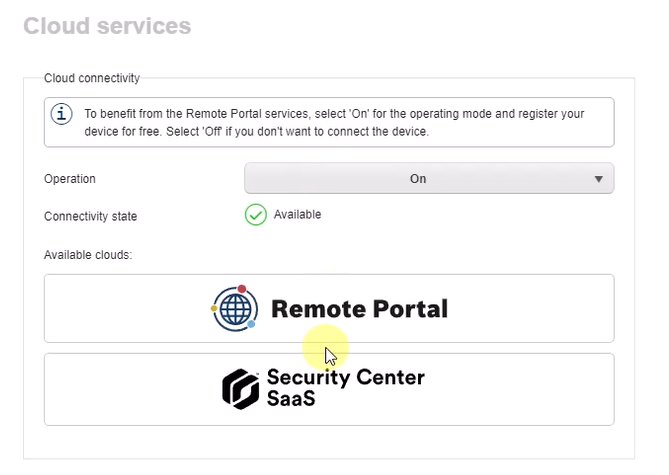Click the 'Available' status text

coord(297,215)
